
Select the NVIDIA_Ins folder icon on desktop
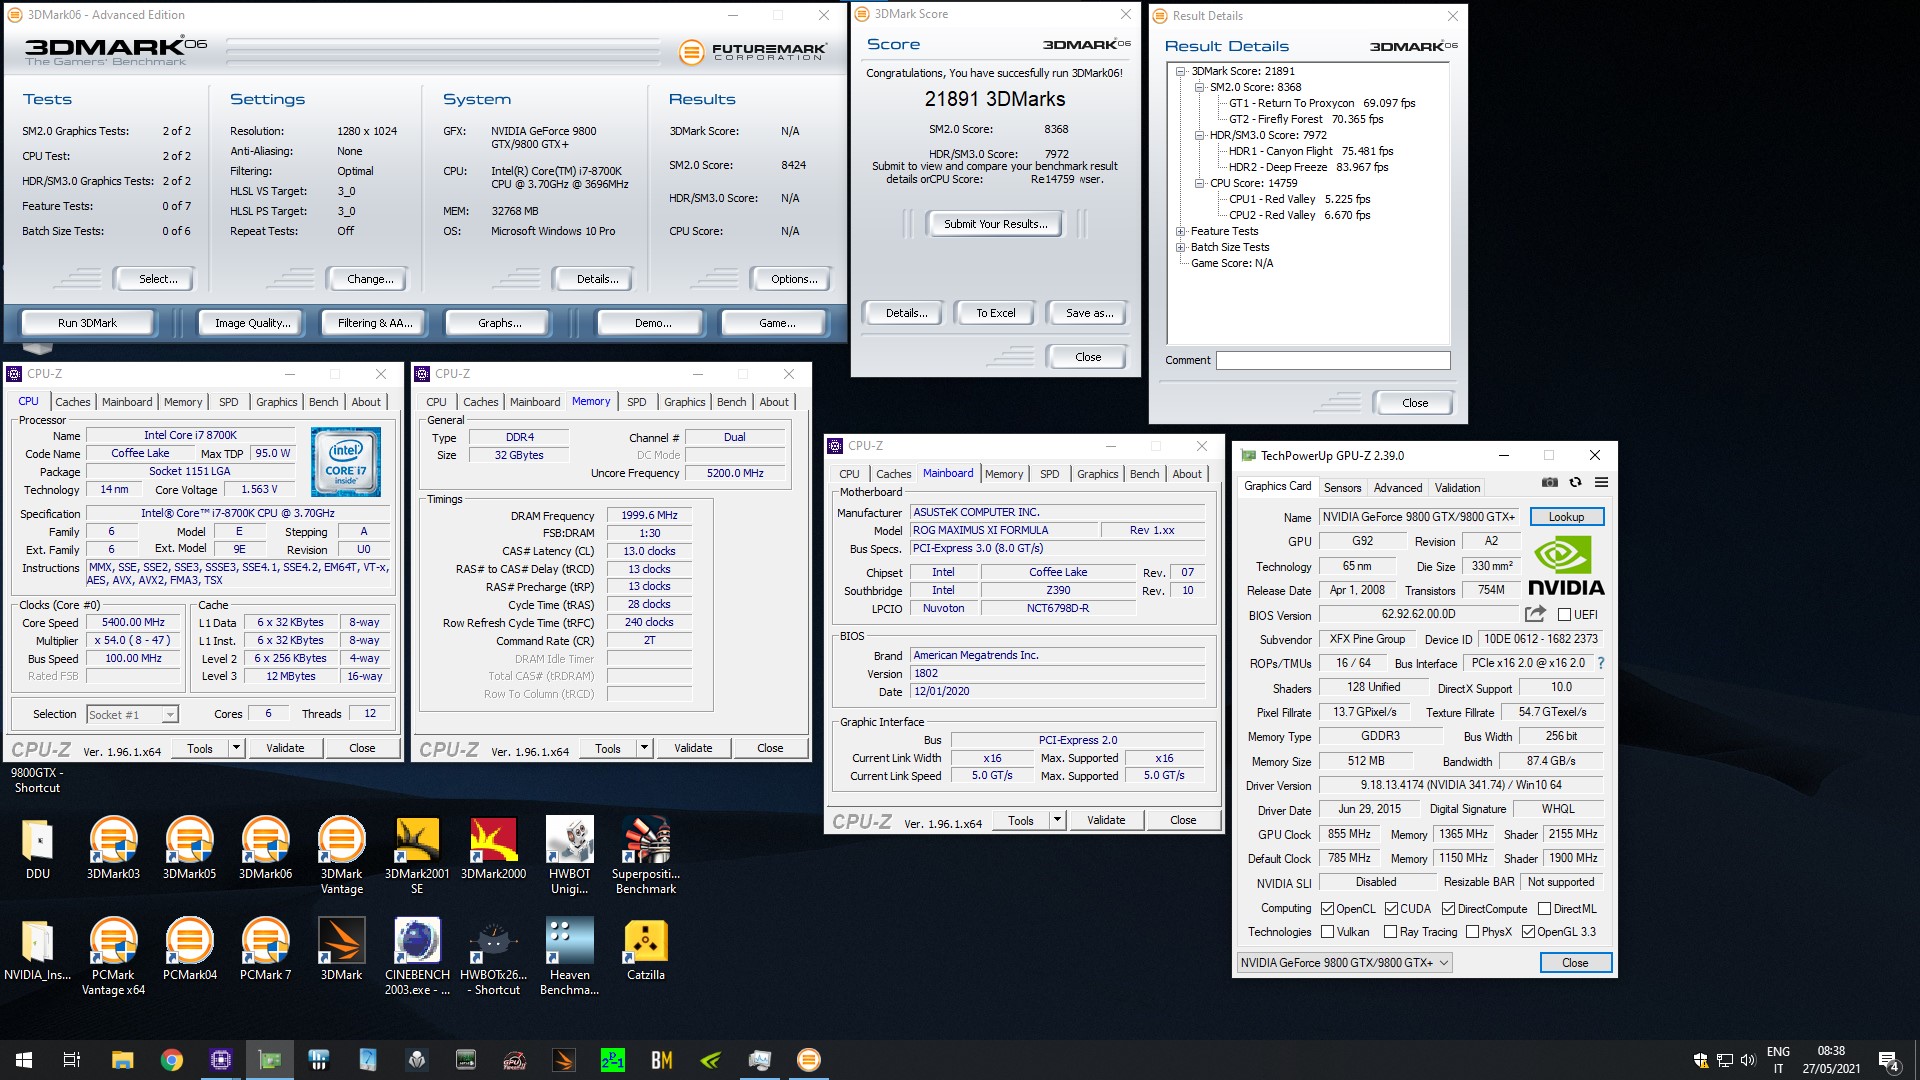(38, 949)
